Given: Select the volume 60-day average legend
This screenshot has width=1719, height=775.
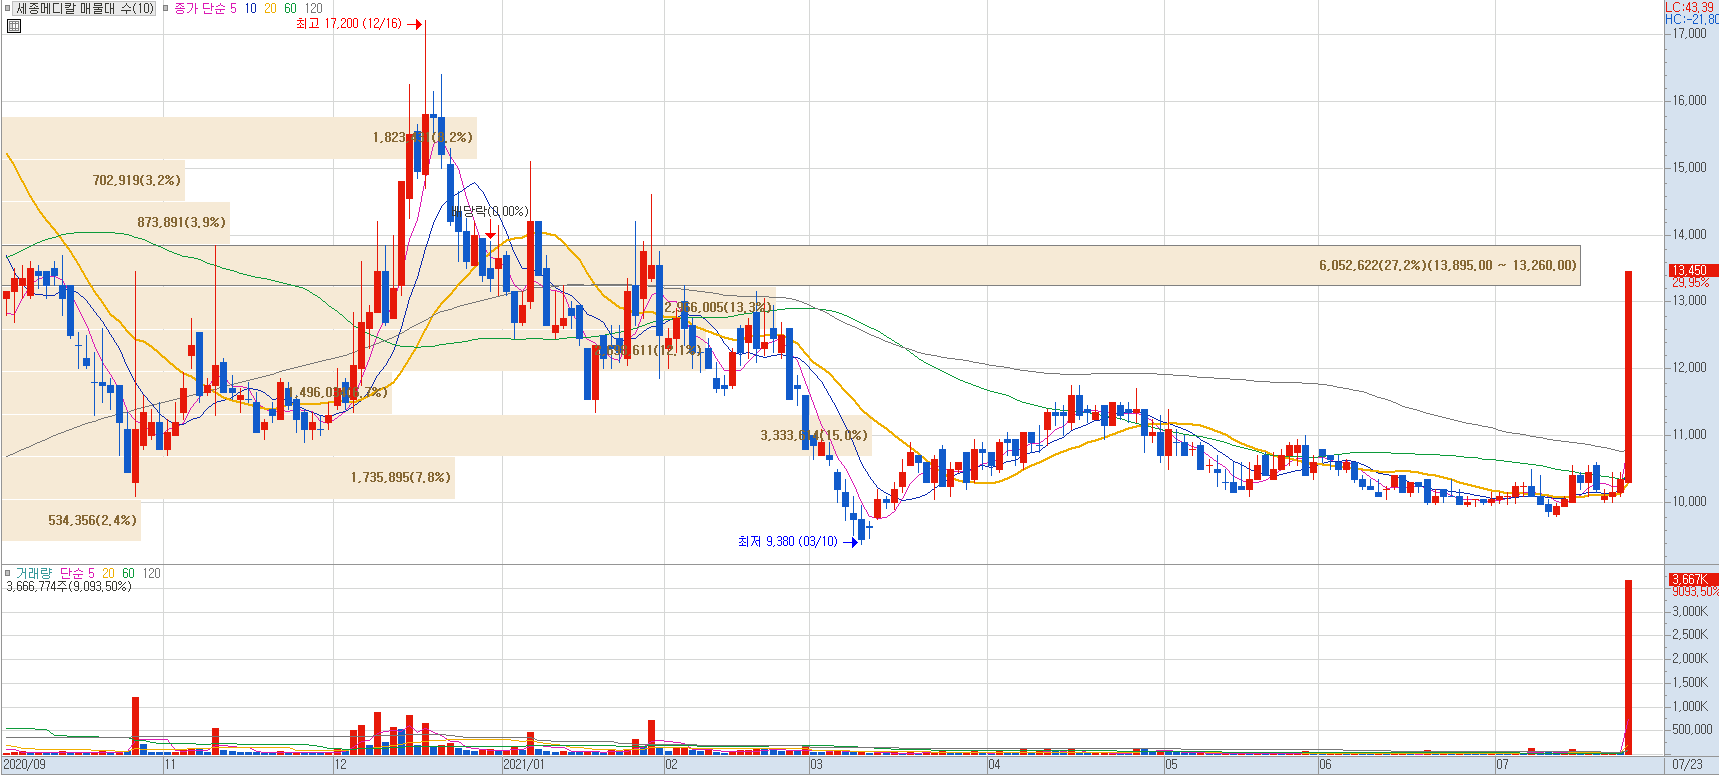Looking at the screenshot, I should (128, 573).
